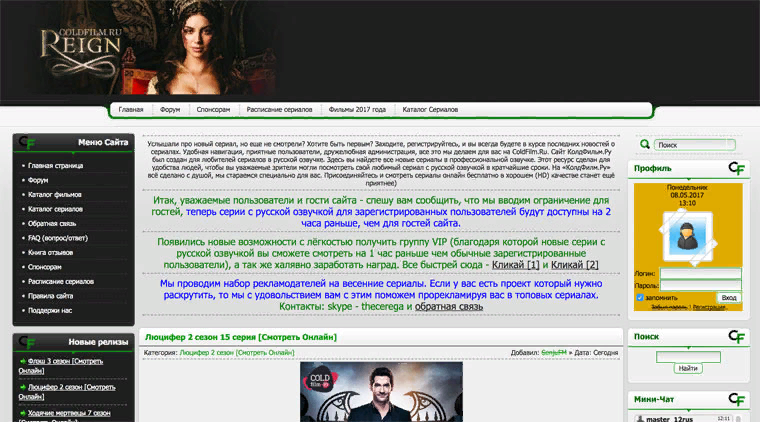Click the CF logo in Новые релизы header
This screenshot has height=422, width=760.
[27, 342]
